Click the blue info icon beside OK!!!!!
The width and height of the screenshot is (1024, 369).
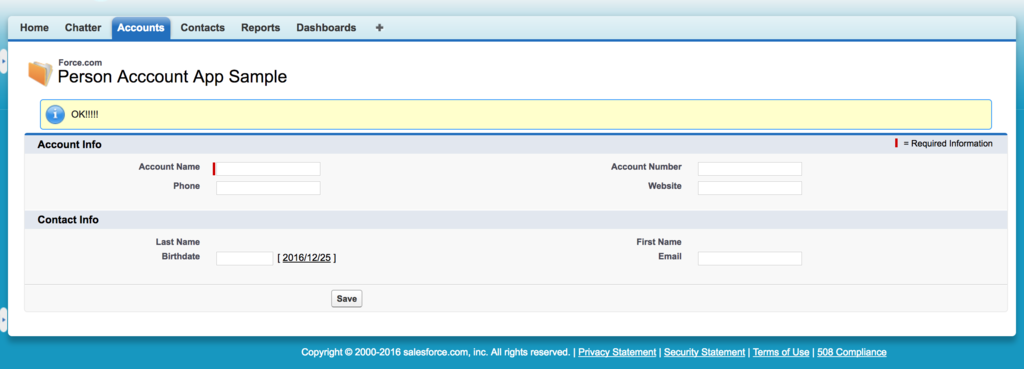point(56,115)
